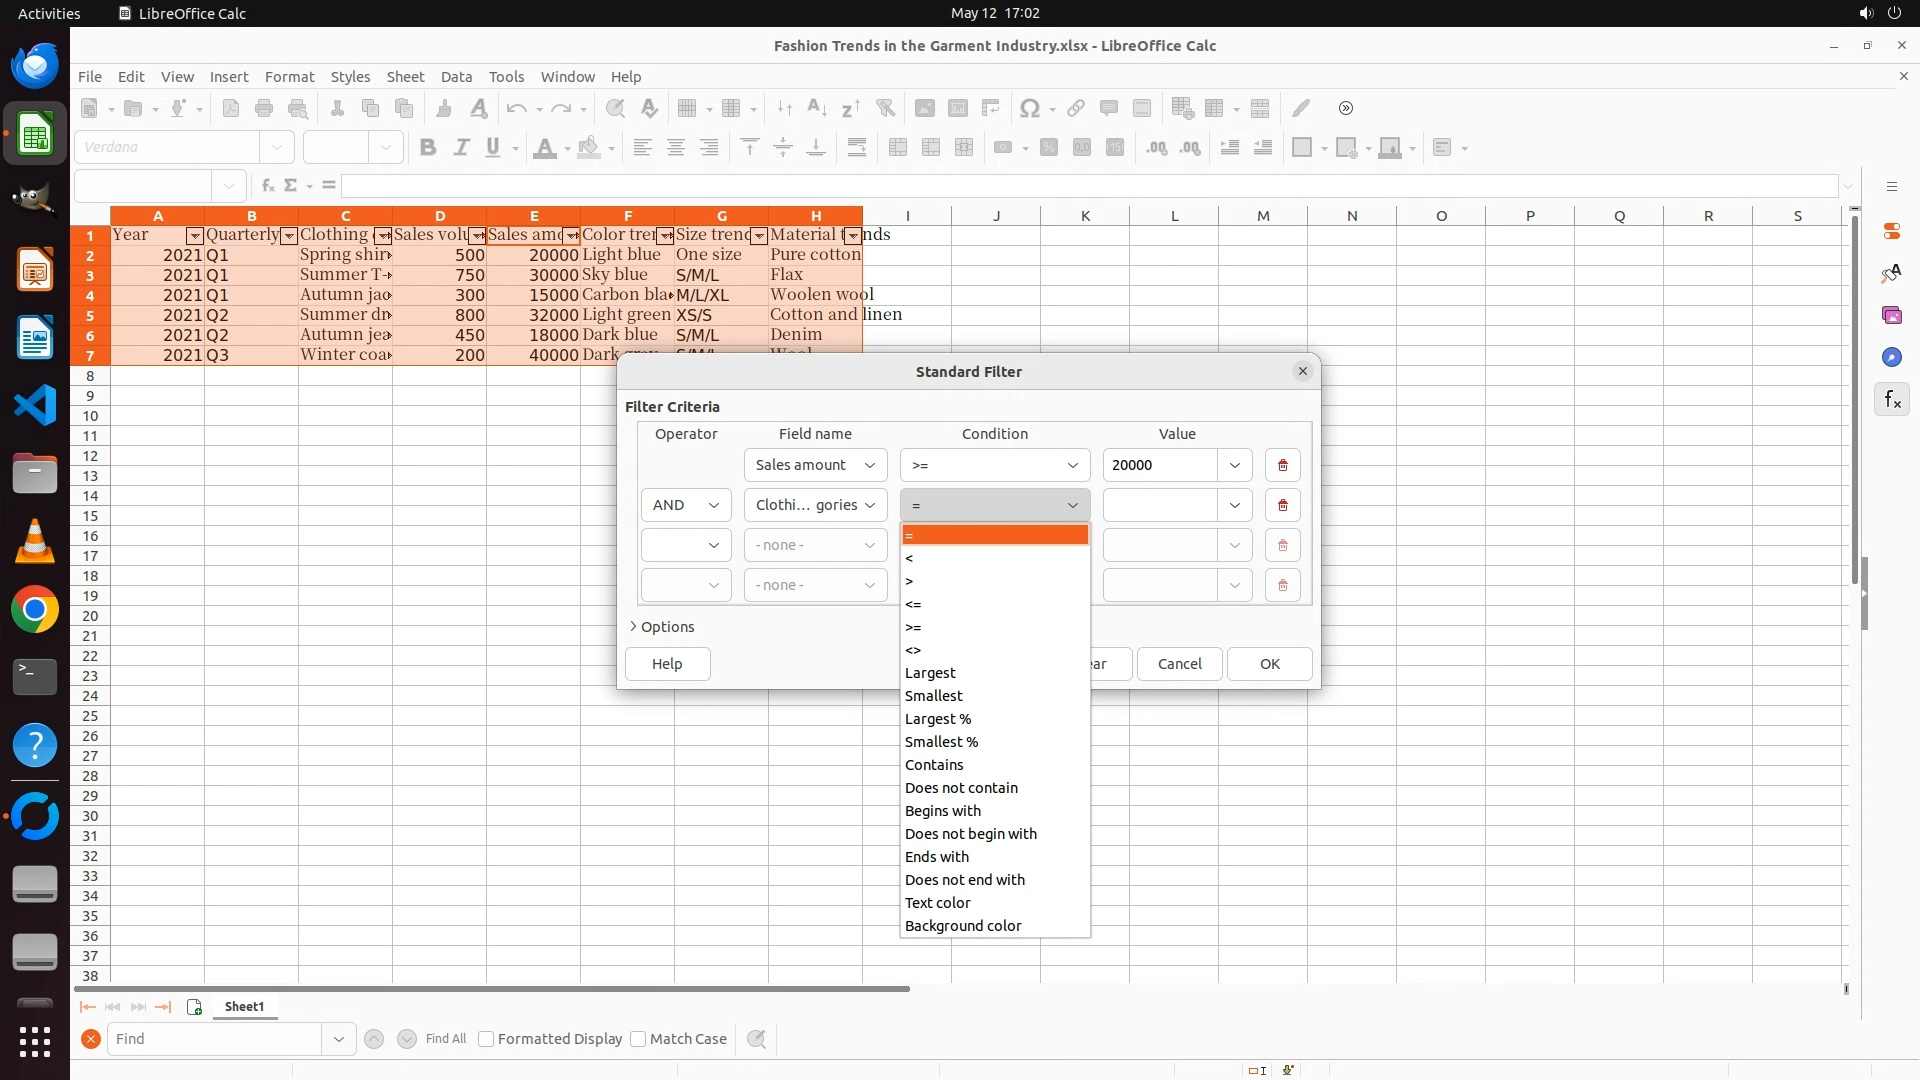The height and width of the screenshot is (1080, 1920).
Task: Click the Value field showing 20000
Action: pyautogui.click(x=1160, y=465)
